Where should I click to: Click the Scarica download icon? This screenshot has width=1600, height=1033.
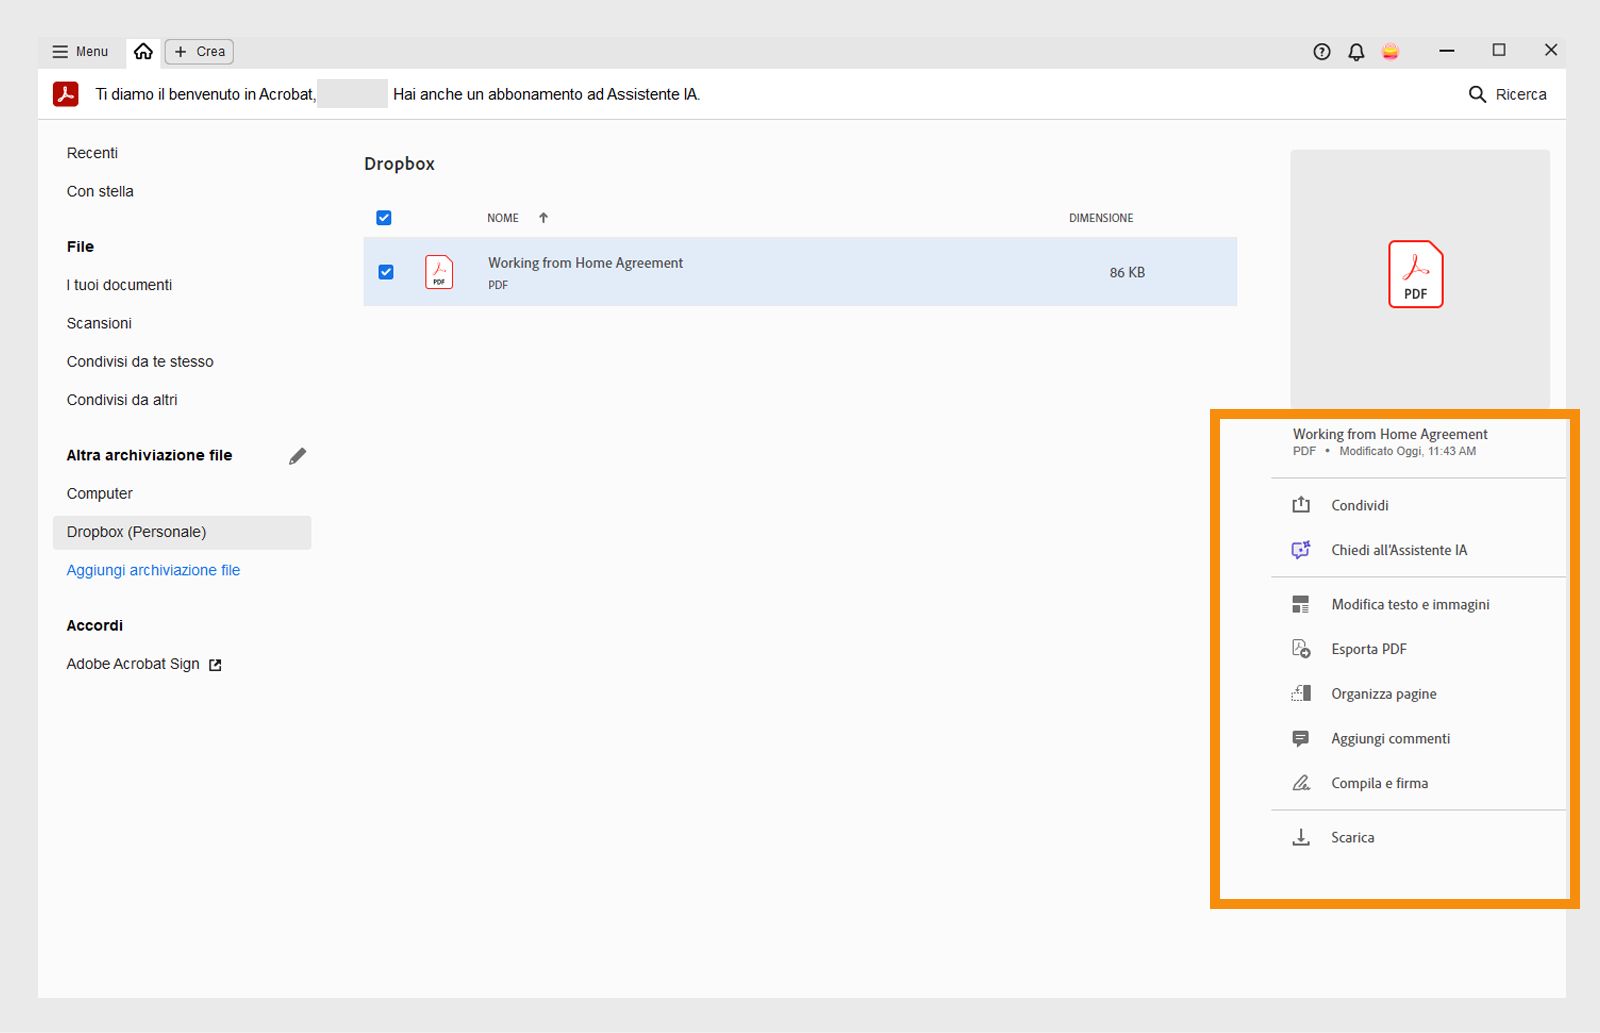point(1301,838)
